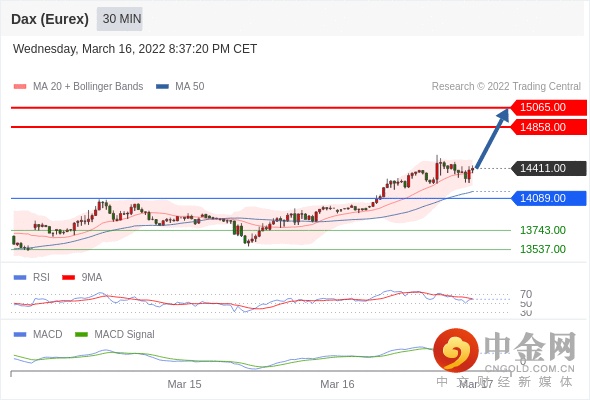The width and height of the screenshot is (590, 400).
Task: Click the Dax (Eurex) chart title
Action: [50, 19]
